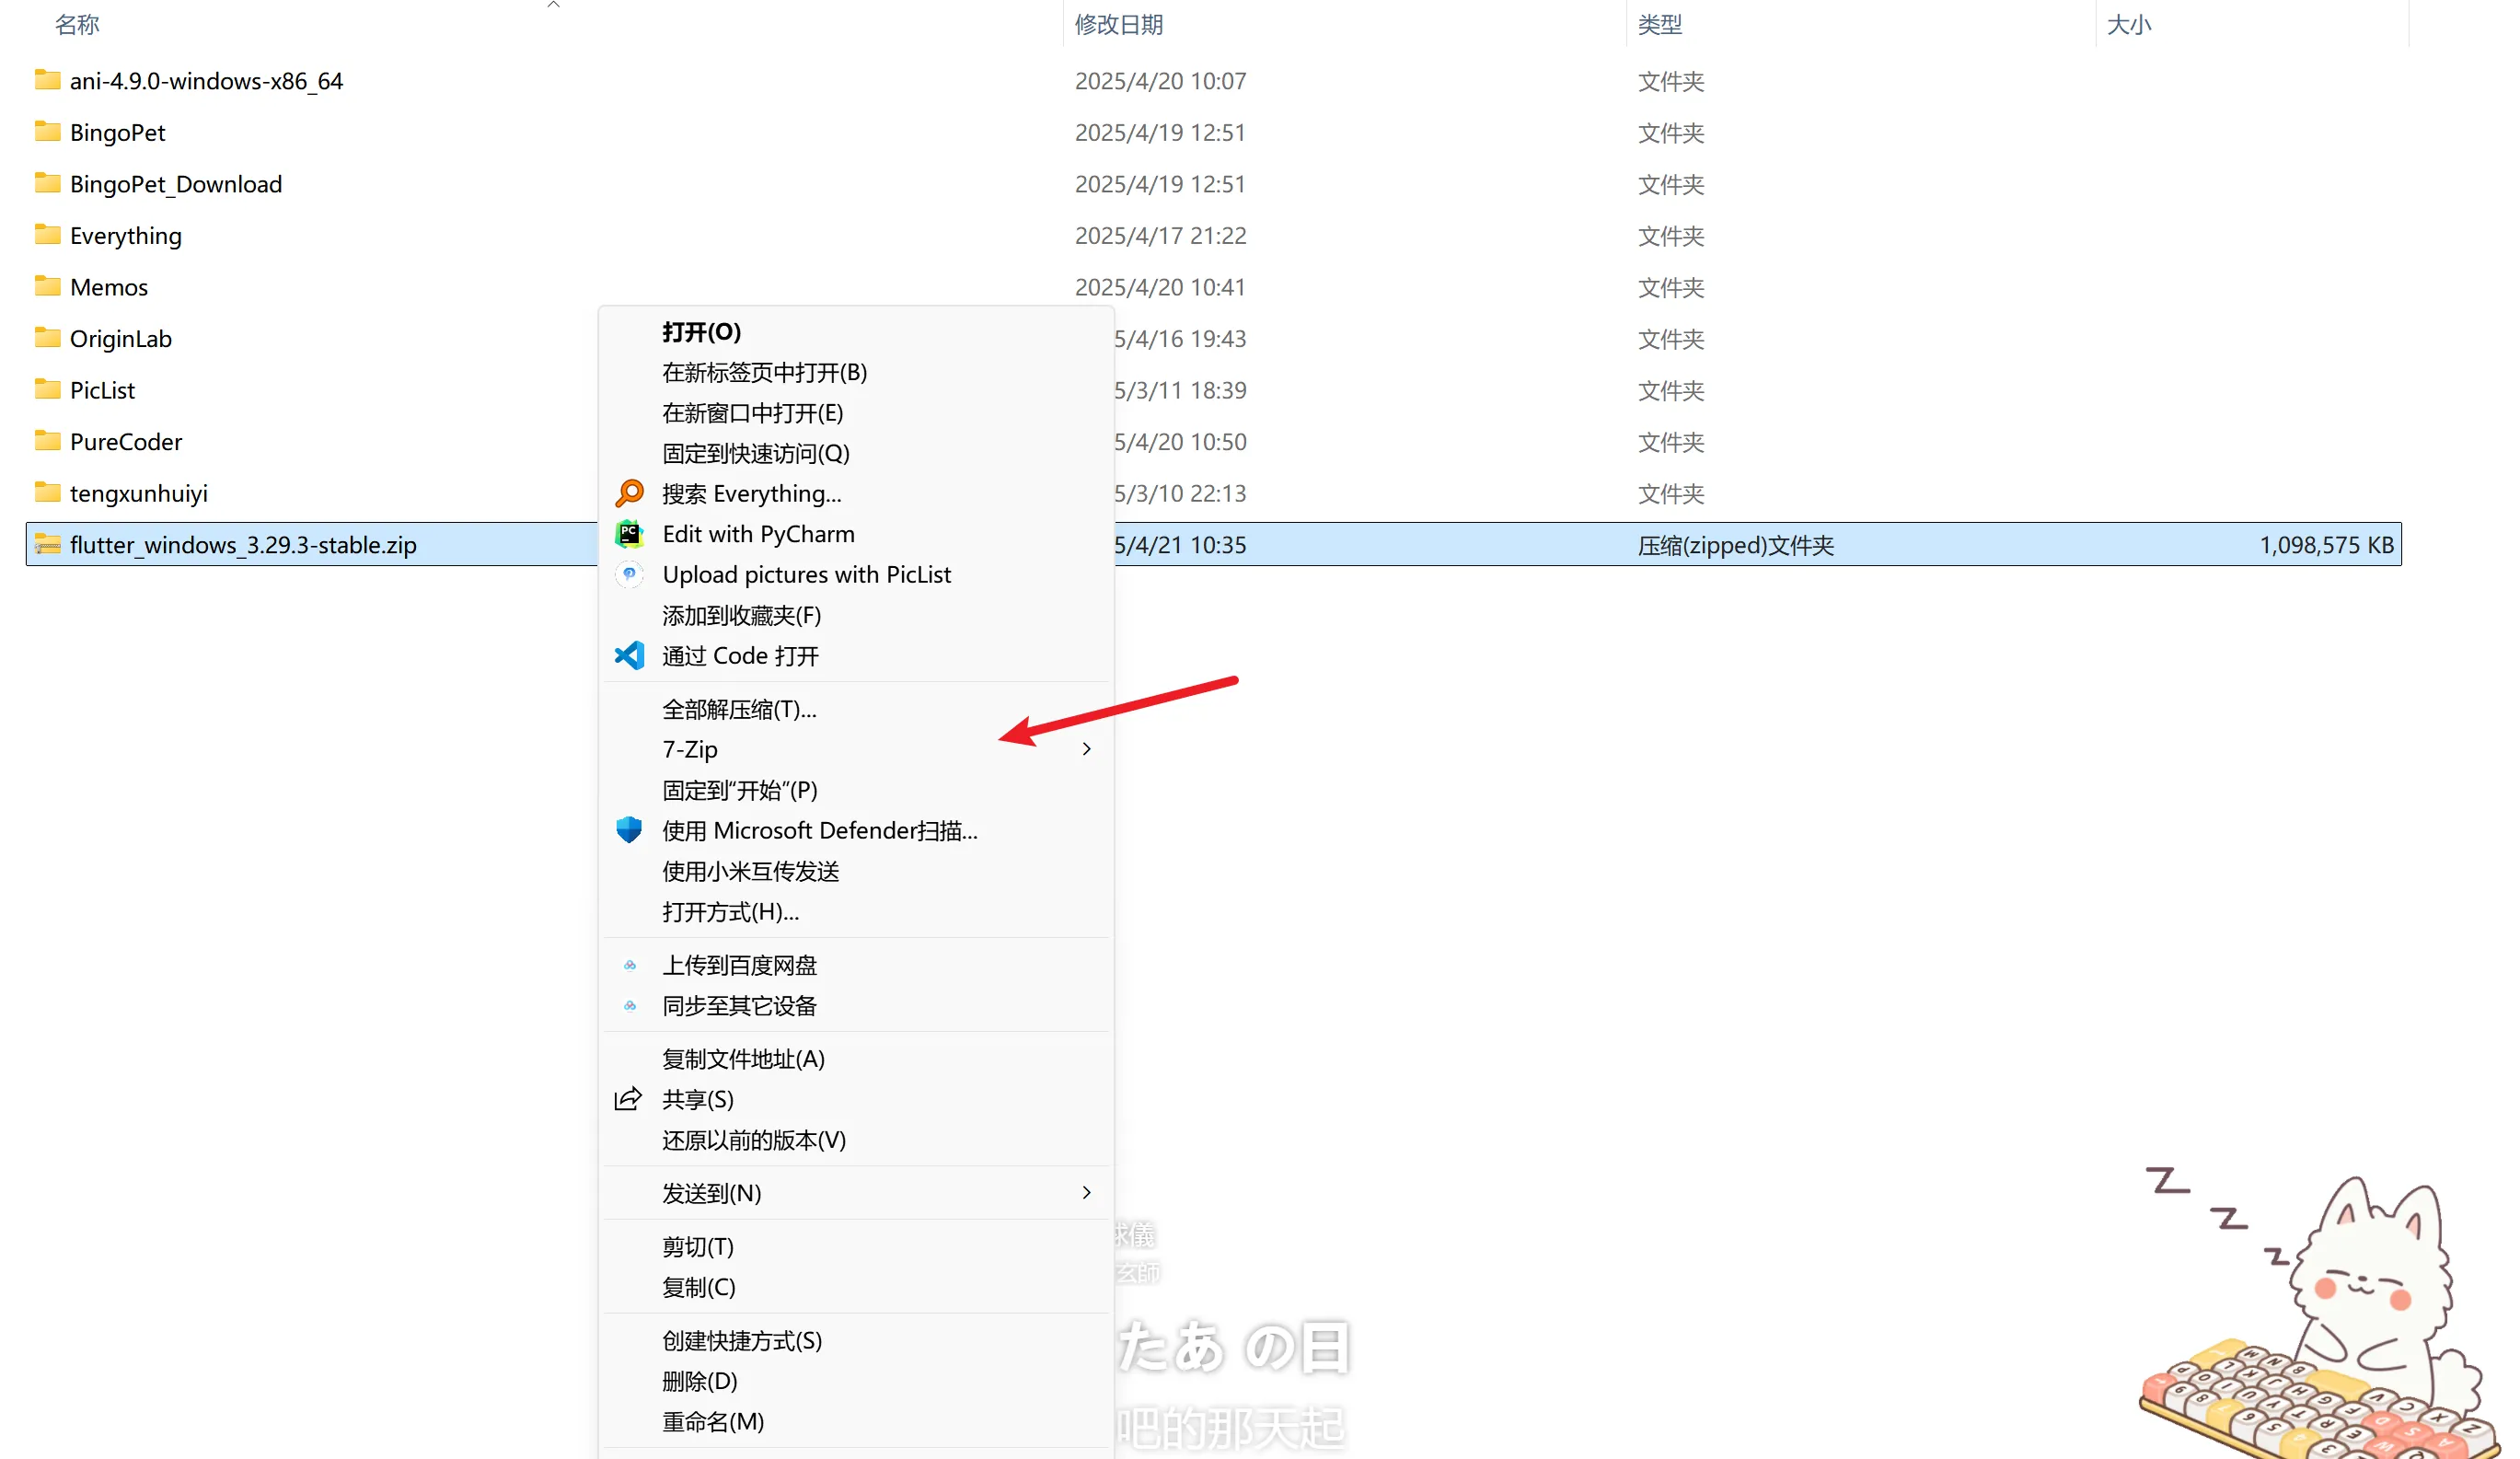
Task: Click the Memos folder icon
Action: pyautogui.click(x=47, y=286)
